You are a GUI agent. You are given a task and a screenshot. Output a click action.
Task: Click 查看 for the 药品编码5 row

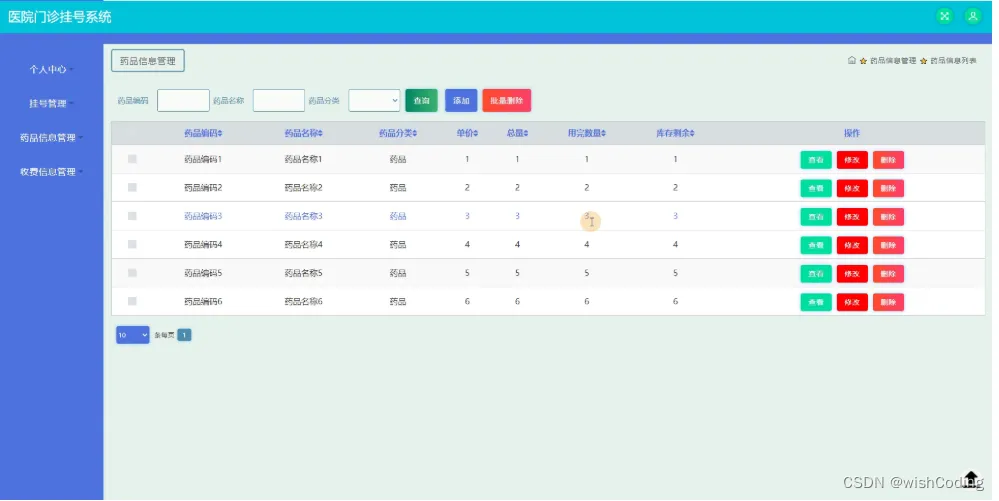tap(816, 273)
